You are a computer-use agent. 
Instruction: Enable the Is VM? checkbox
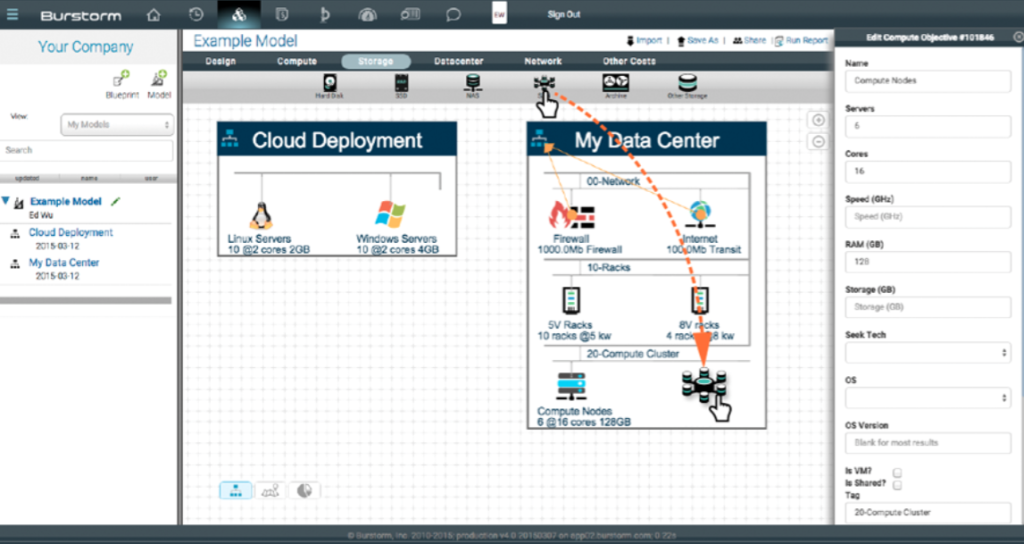click(x=898, y=472)
